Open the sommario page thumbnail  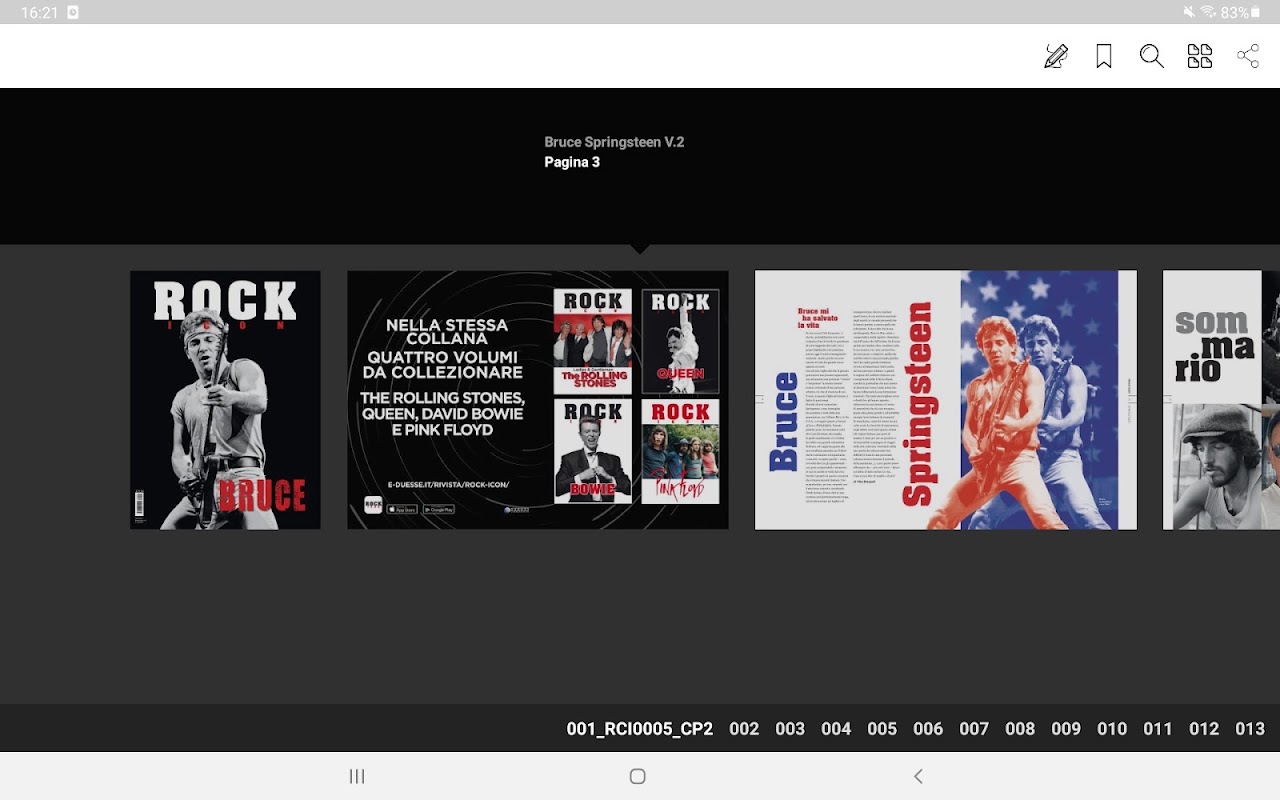tap(1221, 400)
